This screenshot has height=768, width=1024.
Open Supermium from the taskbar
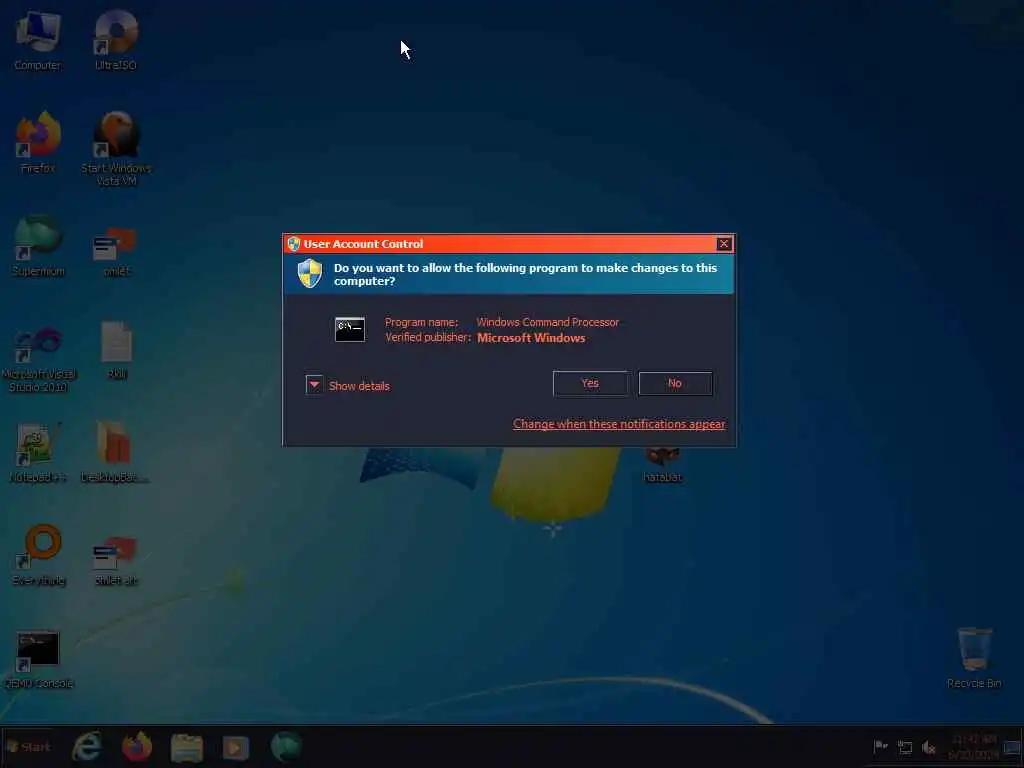coord(285,747)
